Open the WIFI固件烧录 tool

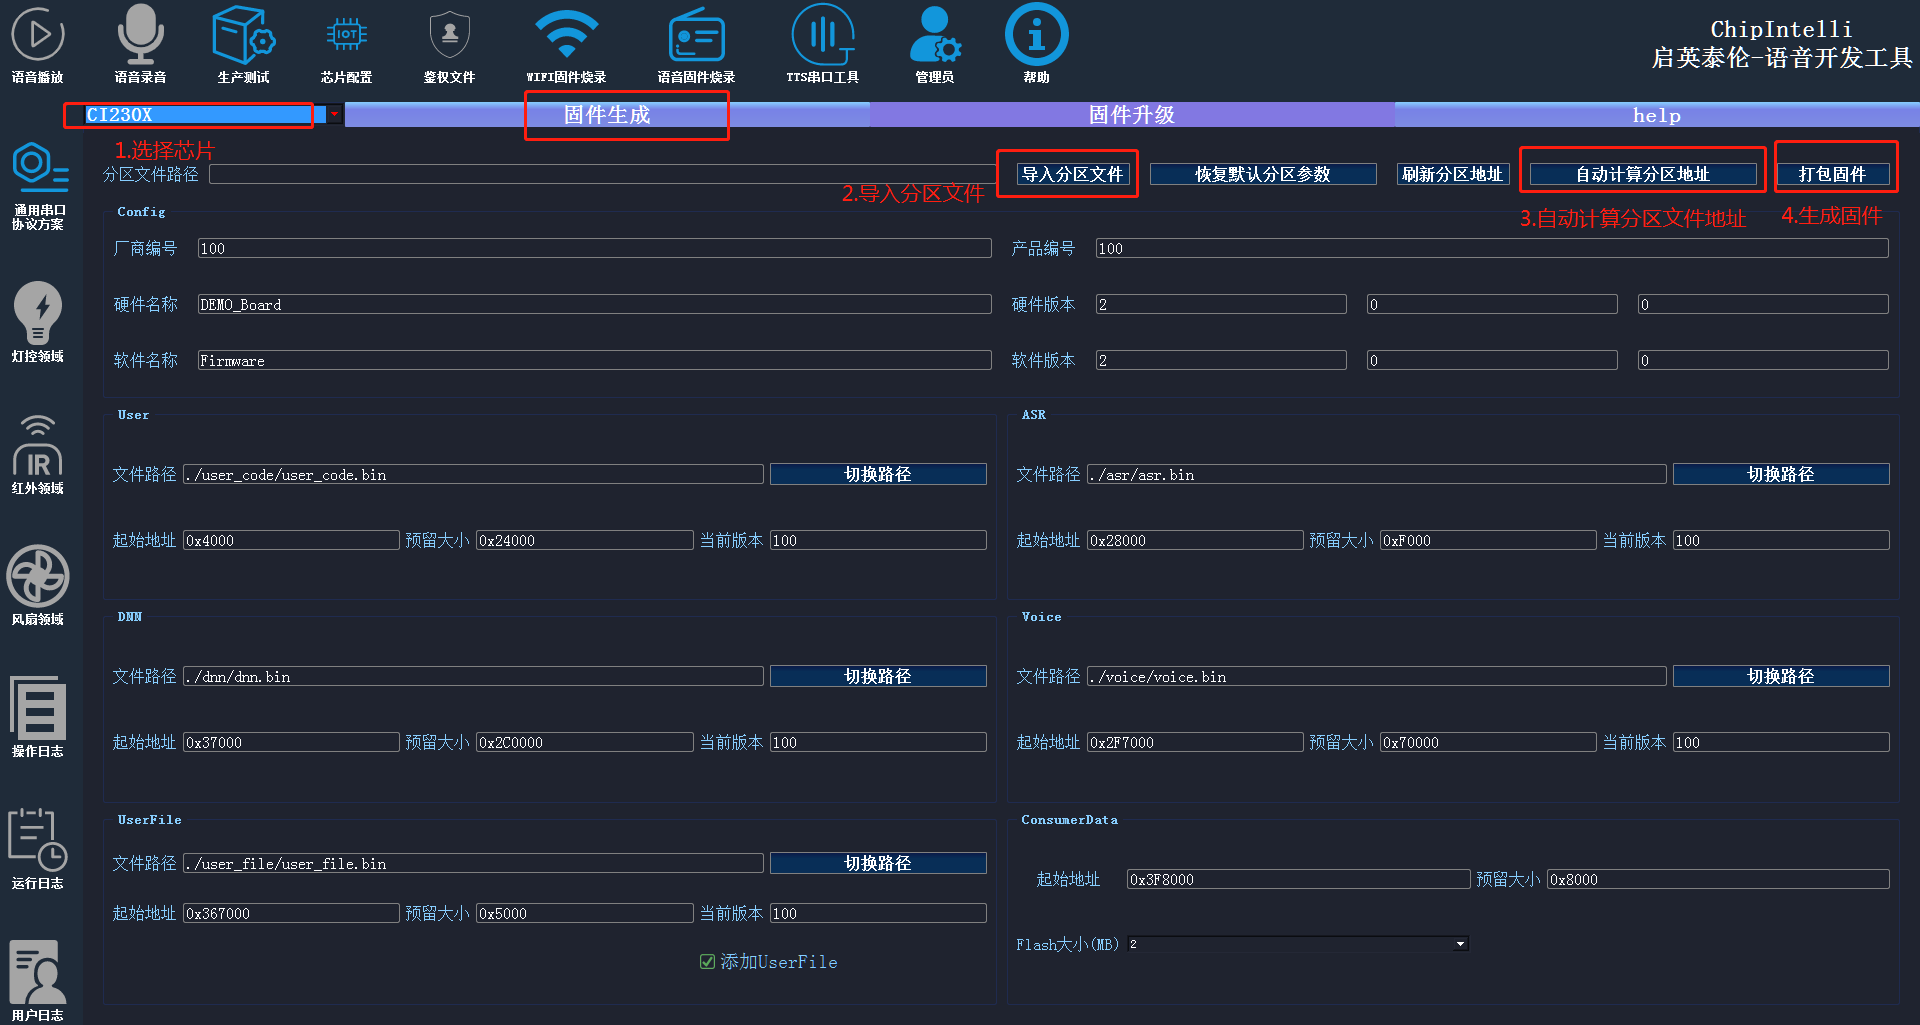[x=566, y=45]
